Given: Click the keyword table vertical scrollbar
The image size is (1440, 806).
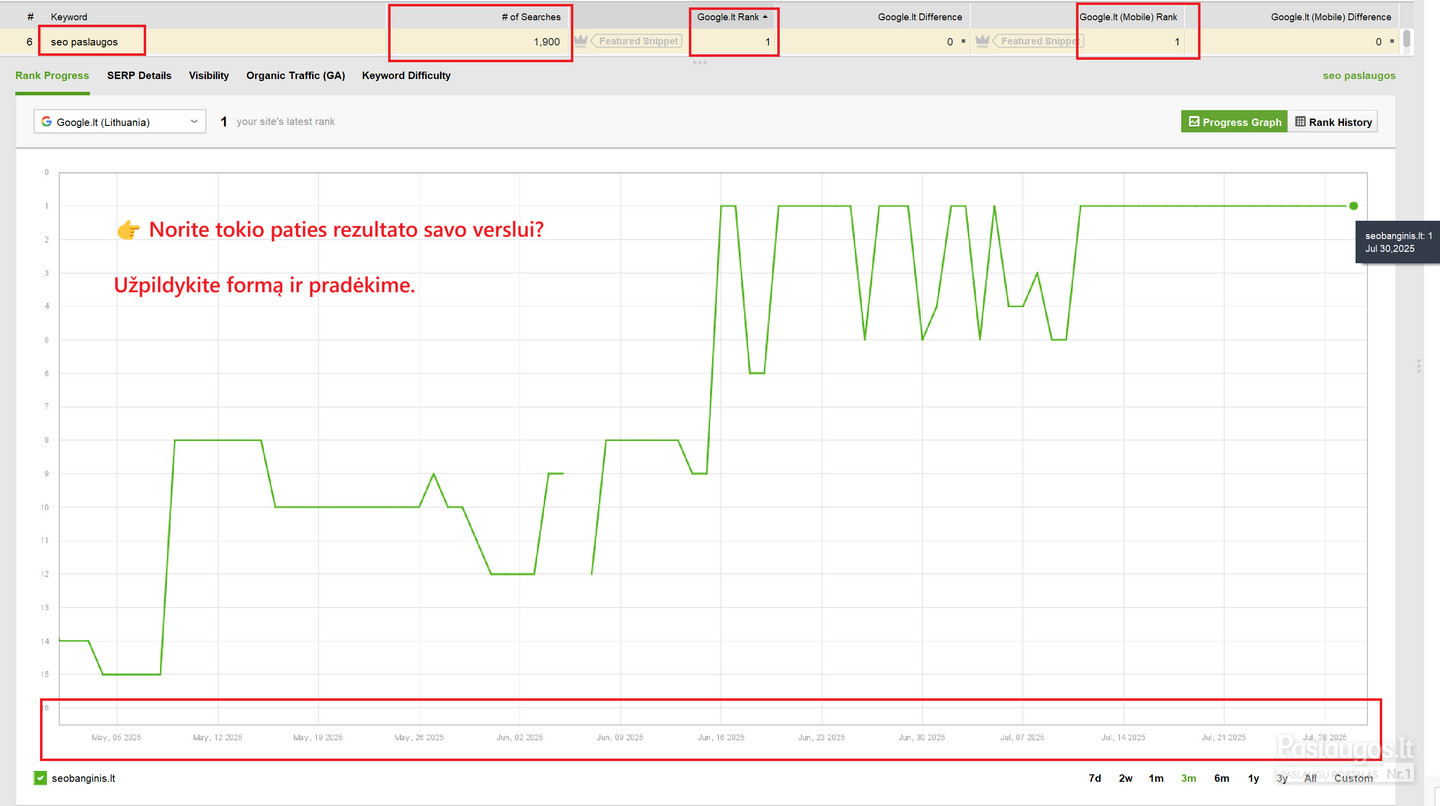Looking at the screenshot, I should (x=1407, y=38).
